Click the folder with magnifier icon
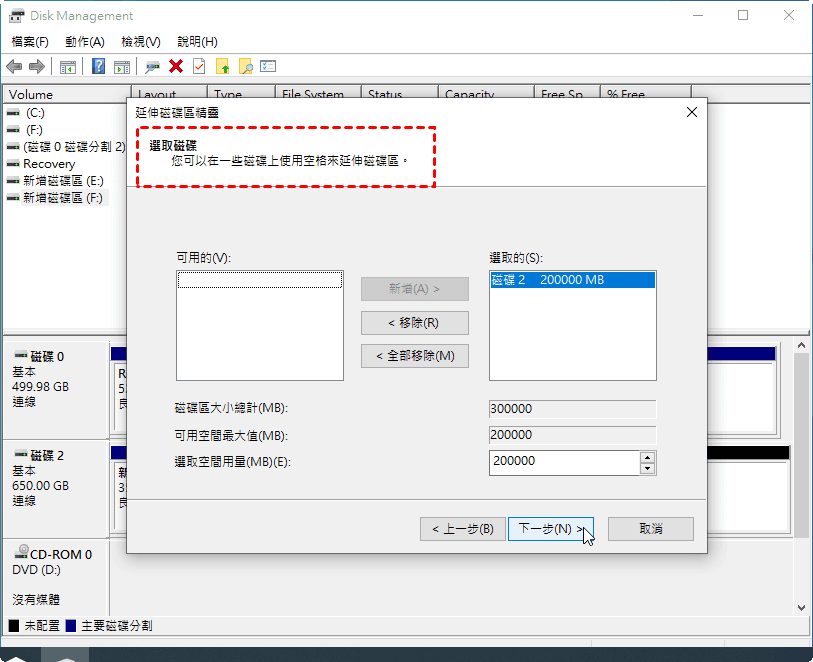 click(x=245, y=67)
